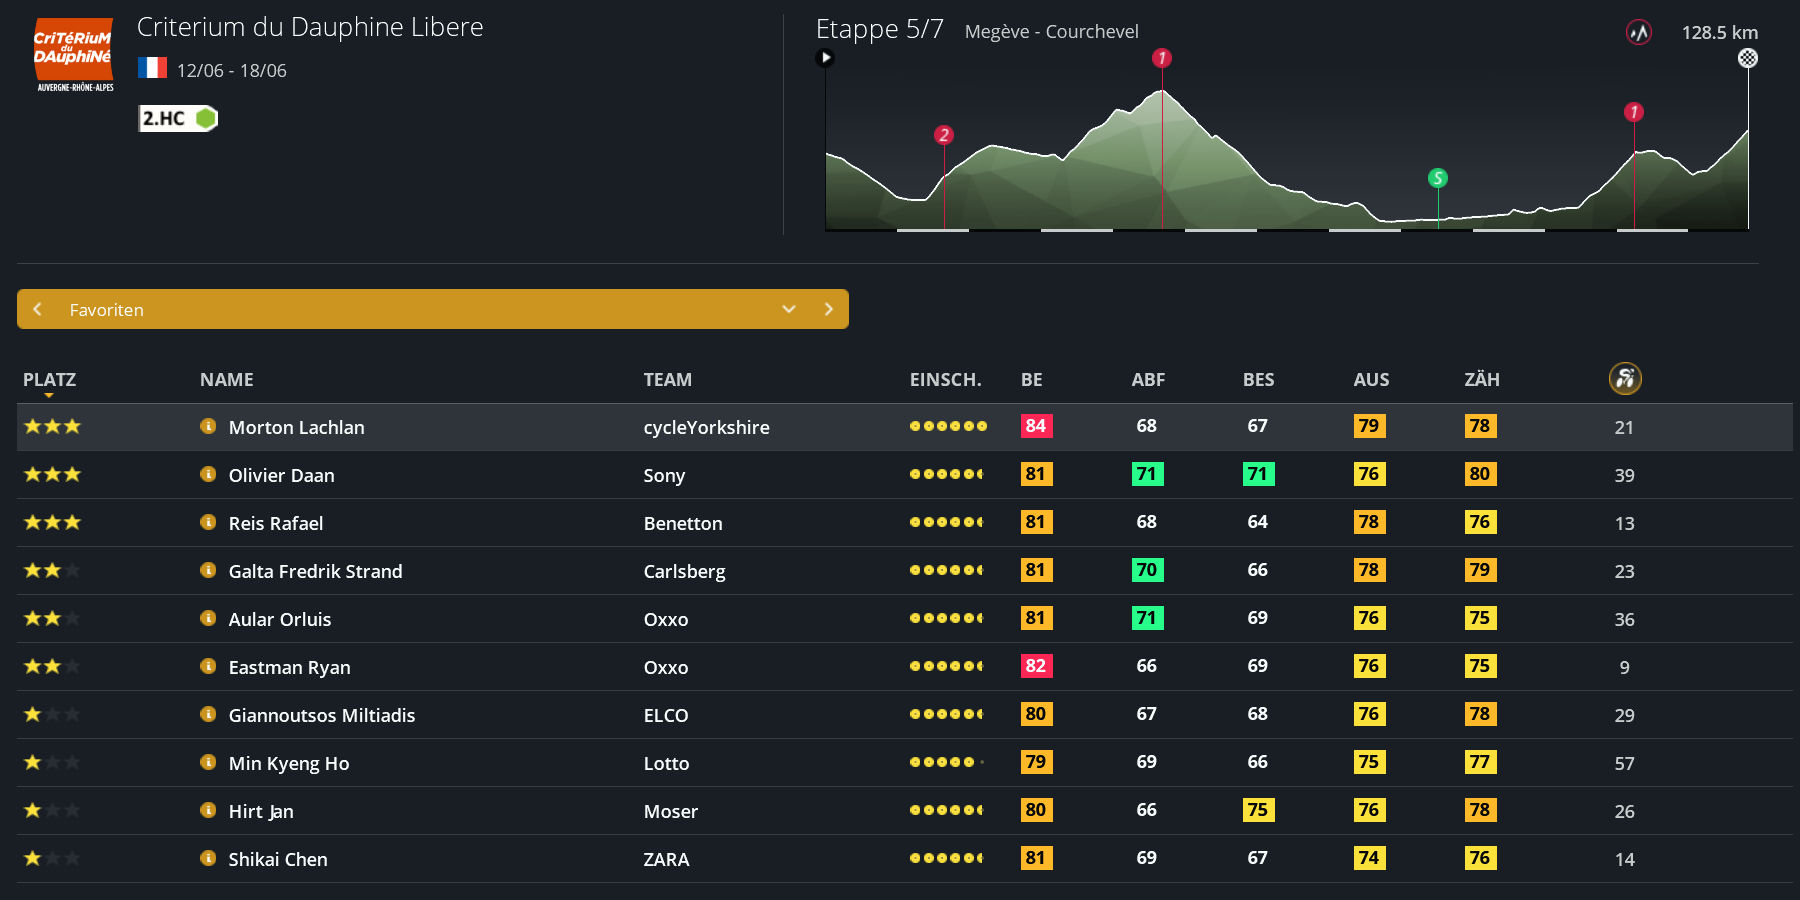Expand the Favoriten dropdown arrow
The width and height of the screenshot is (1800, 900).
(789, 309)
